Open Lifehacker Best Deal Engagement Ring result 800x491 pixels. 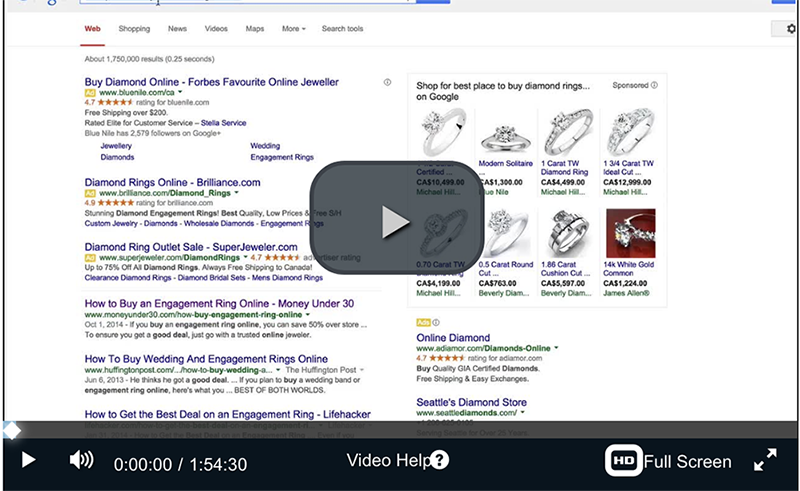pos(228,414)
